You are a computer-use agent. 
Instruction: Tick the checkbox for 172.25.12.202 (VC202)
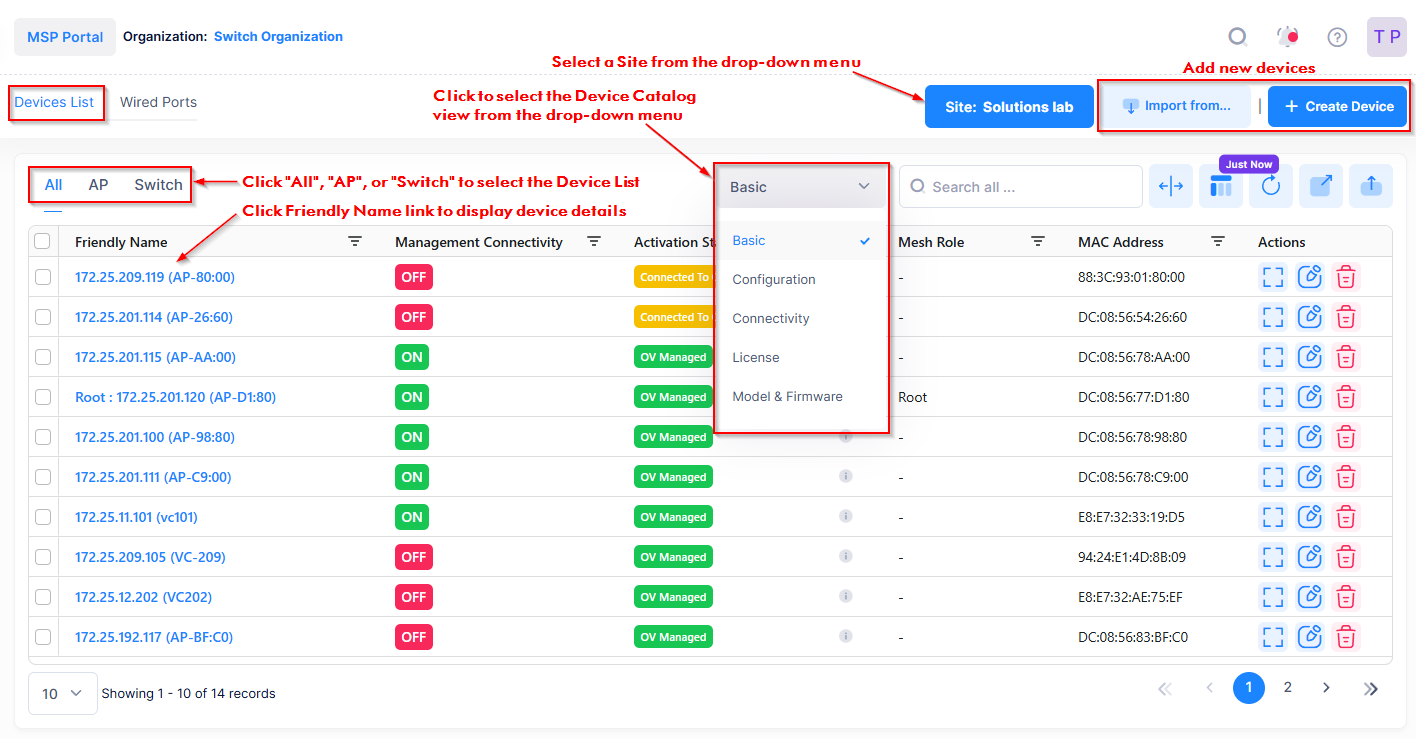43,597
